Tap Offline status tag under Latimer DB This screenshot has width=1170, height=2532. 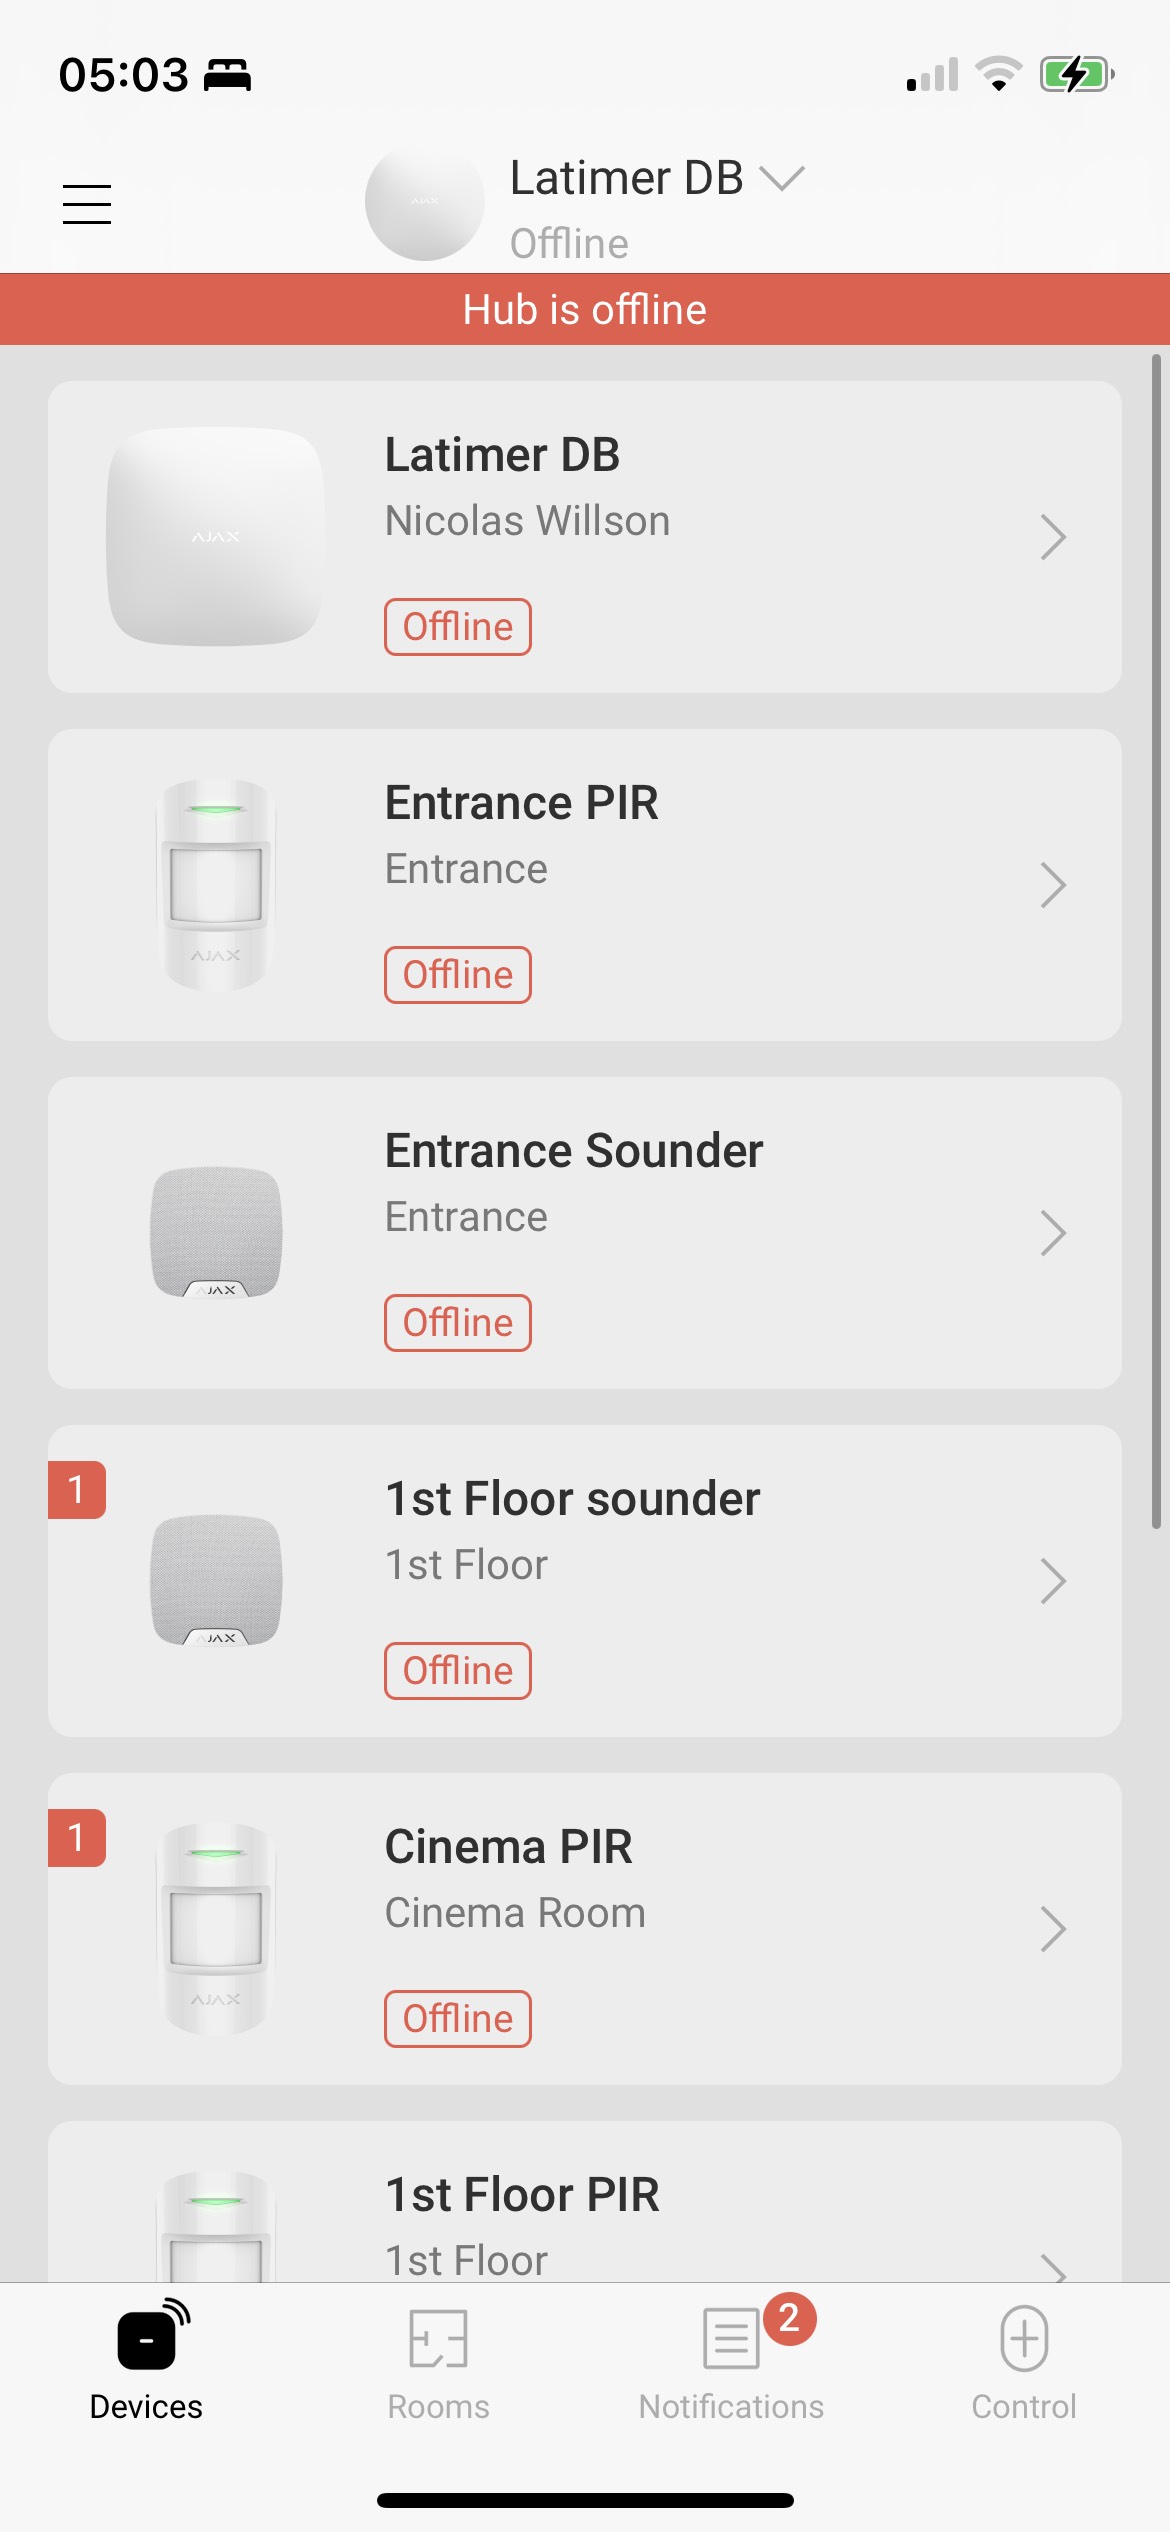458,627
